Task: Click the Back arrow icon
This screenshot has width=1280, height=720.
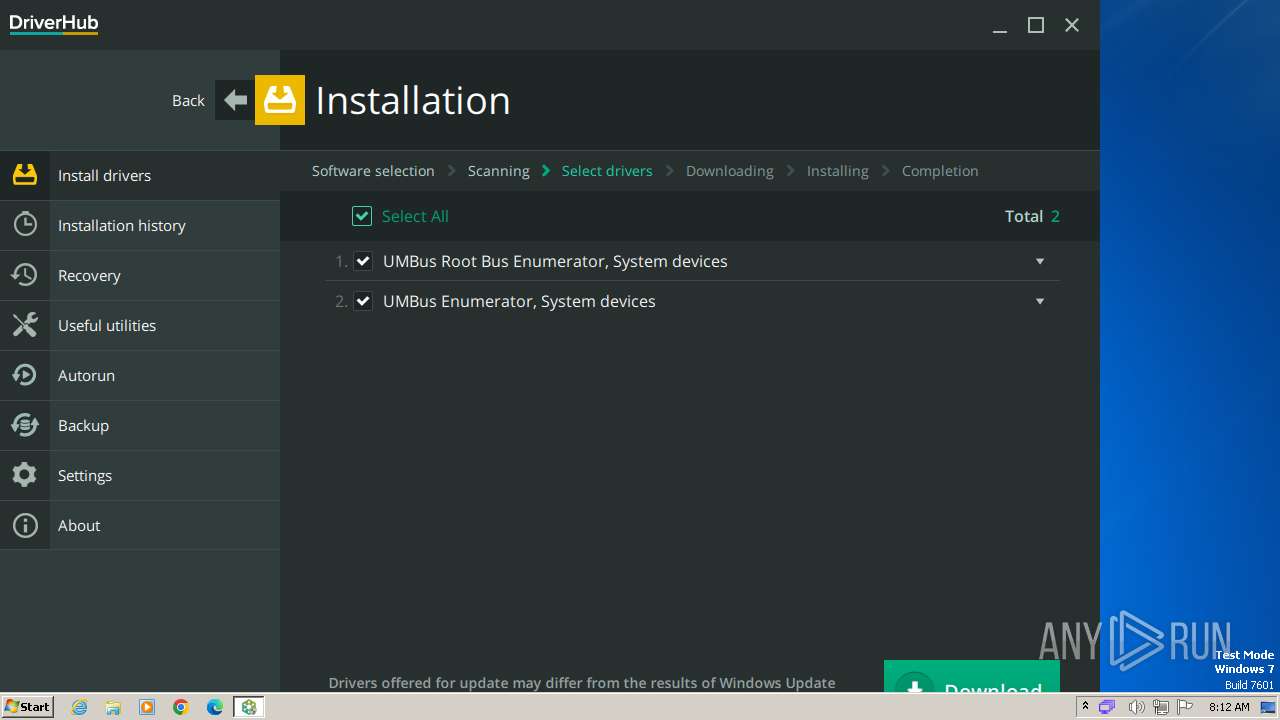Action: 235,100
